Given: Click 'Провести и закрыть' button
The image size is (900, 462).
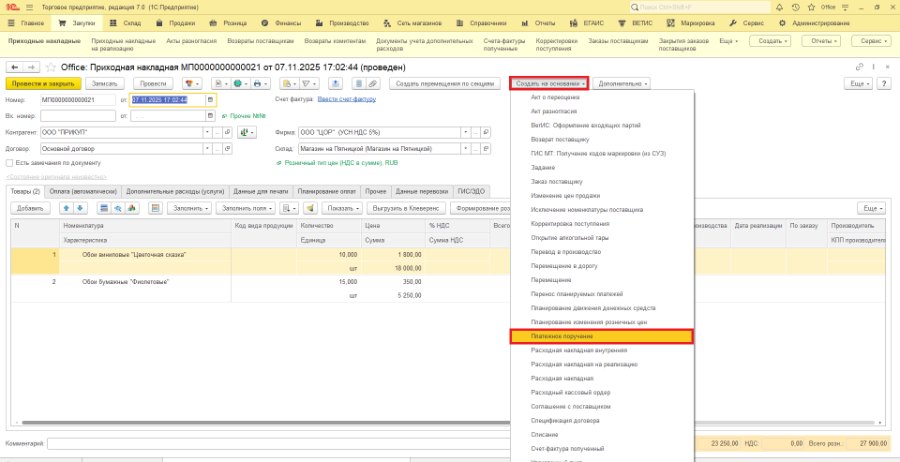Looking at the screenshot, I should point(43,84).
